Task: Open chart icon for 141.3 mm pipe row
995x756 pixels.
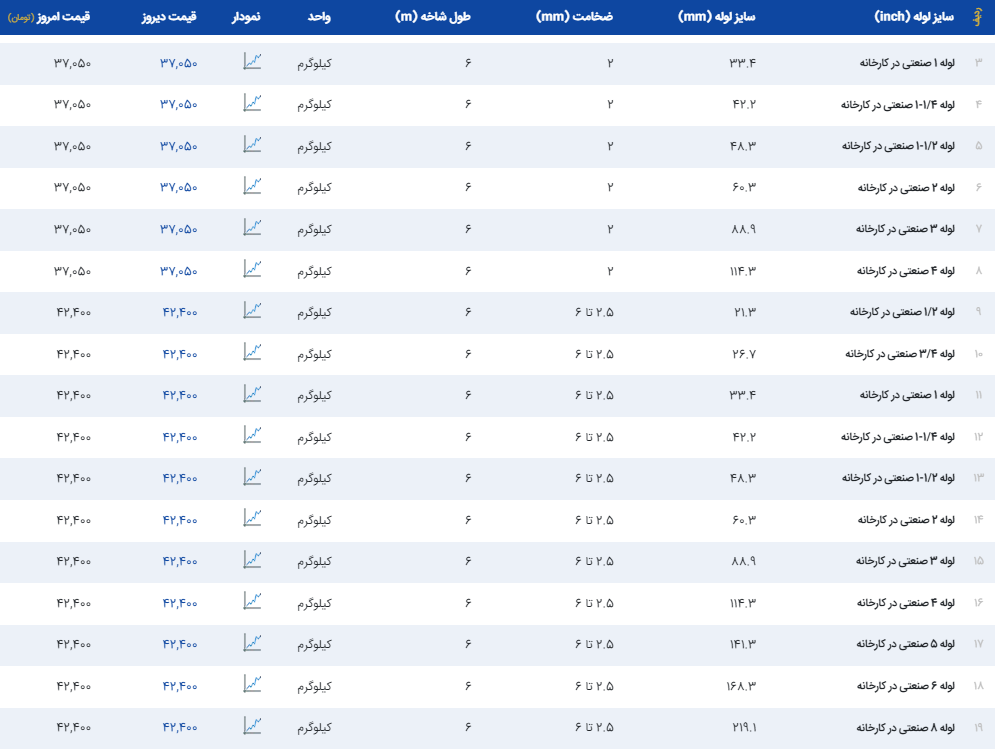Action: [252, 643]
